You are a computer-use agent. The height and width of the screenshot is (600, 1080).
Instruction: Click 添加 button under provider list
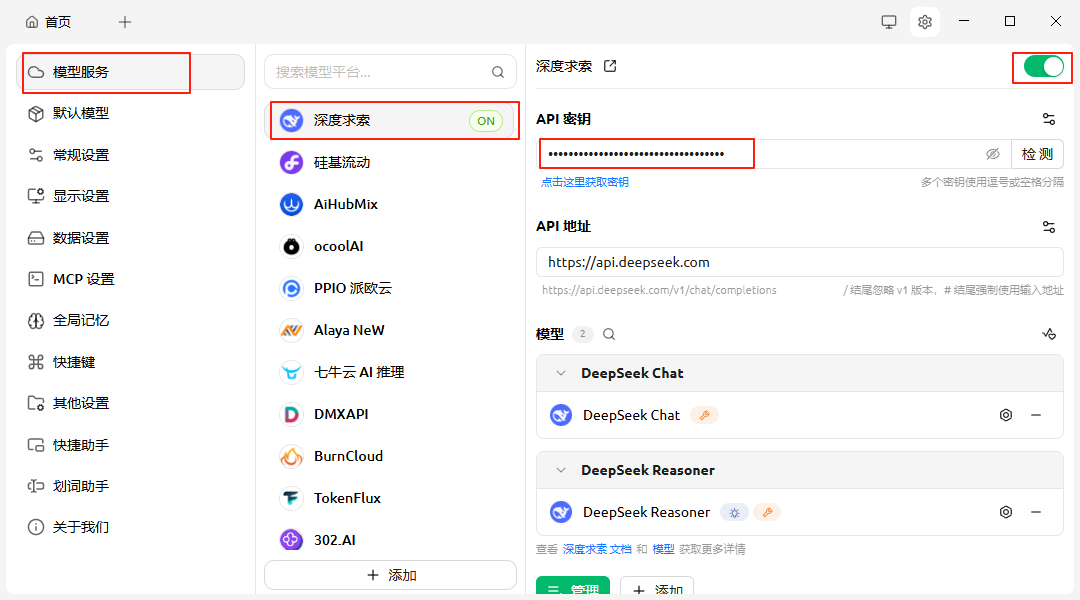tap(391, 575)
